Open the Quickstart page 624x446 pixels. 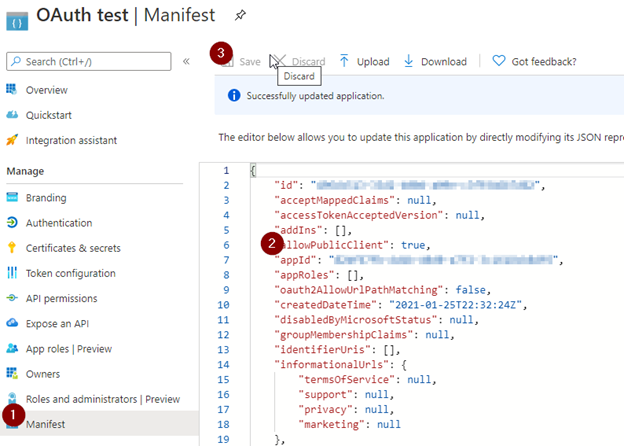49,115
